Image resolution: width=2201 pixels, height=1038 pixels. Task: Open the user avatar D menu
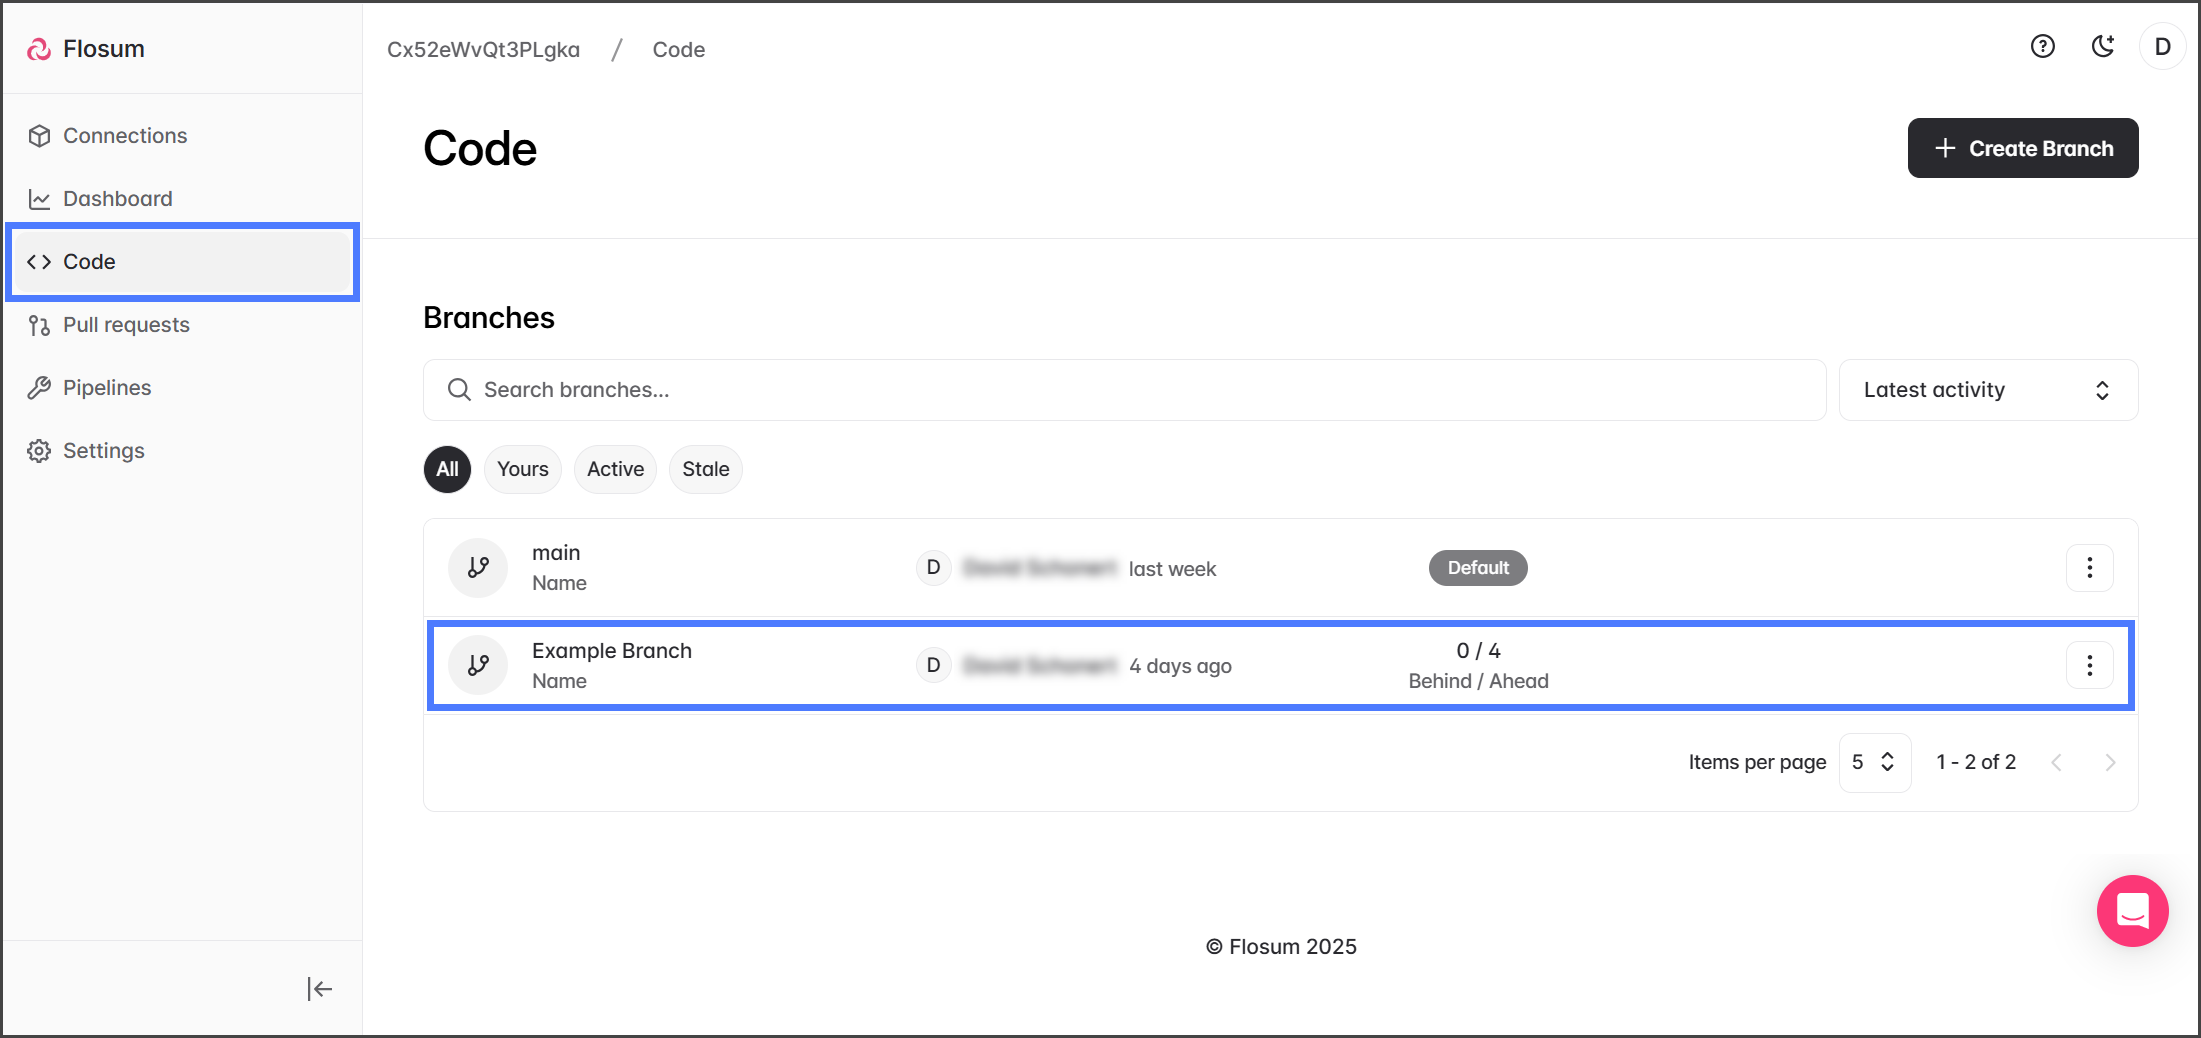[2162, 47]
